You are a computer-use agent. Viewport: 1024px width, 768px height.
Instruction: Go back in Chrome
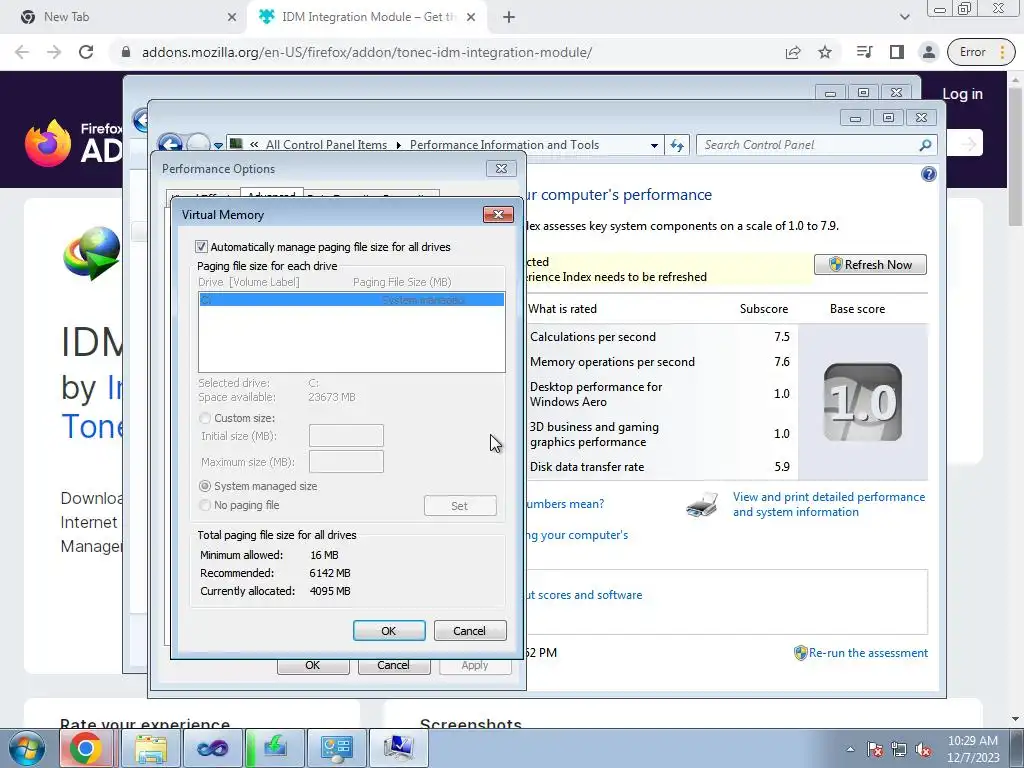(x=22, y=52)
